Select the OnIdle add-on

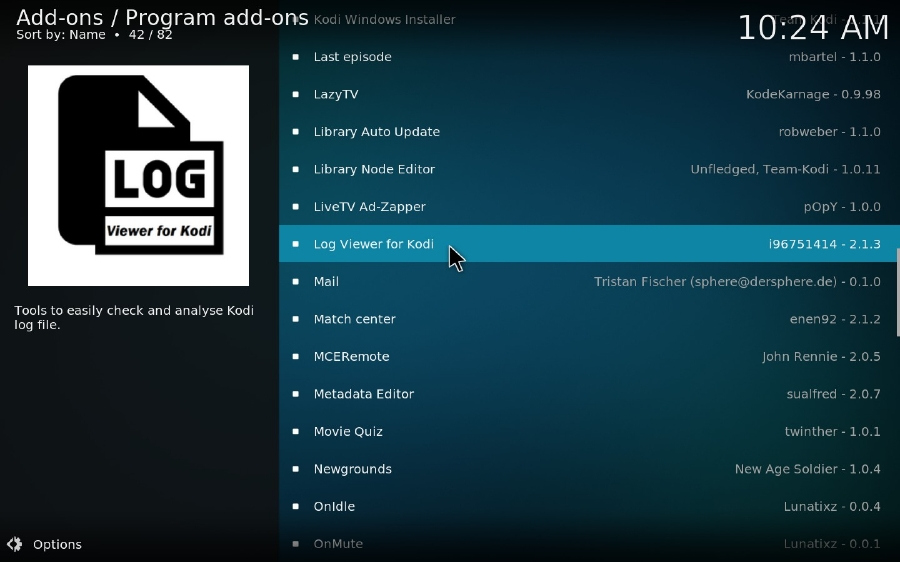pyautogui.click(x=589, y=506)
